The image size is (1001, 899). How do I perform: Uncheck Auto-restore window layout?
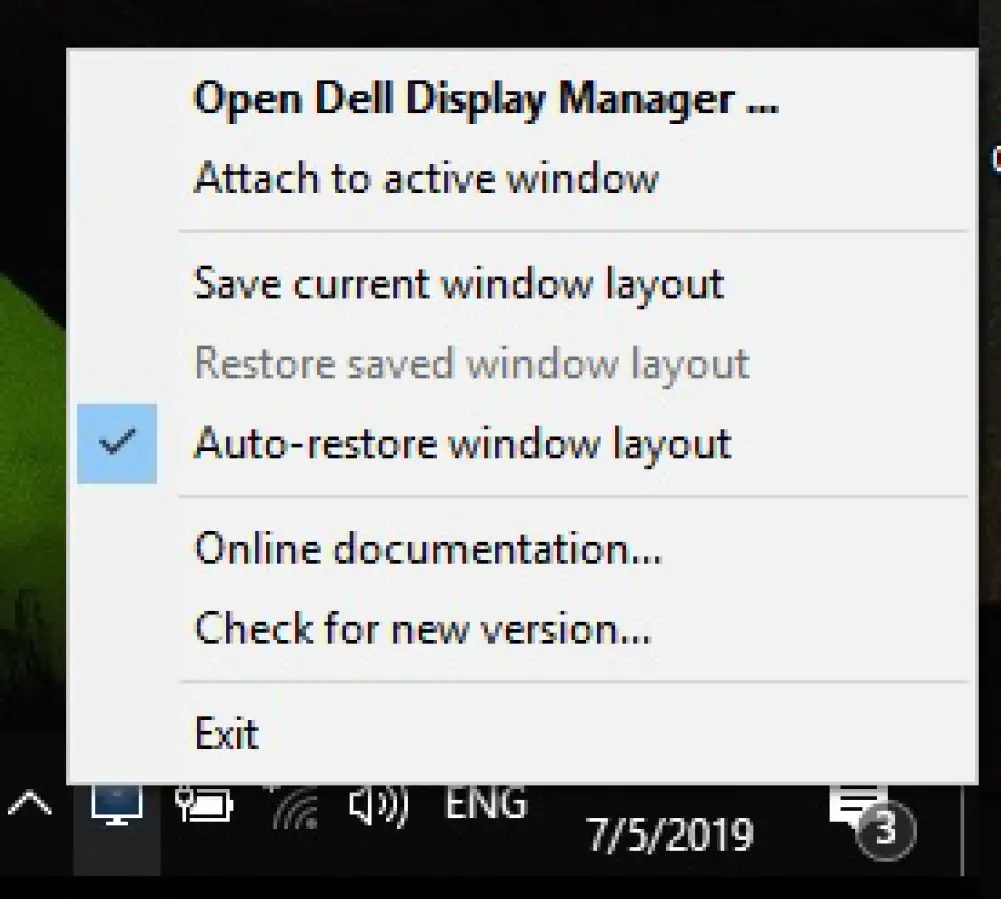coord(462,443)
